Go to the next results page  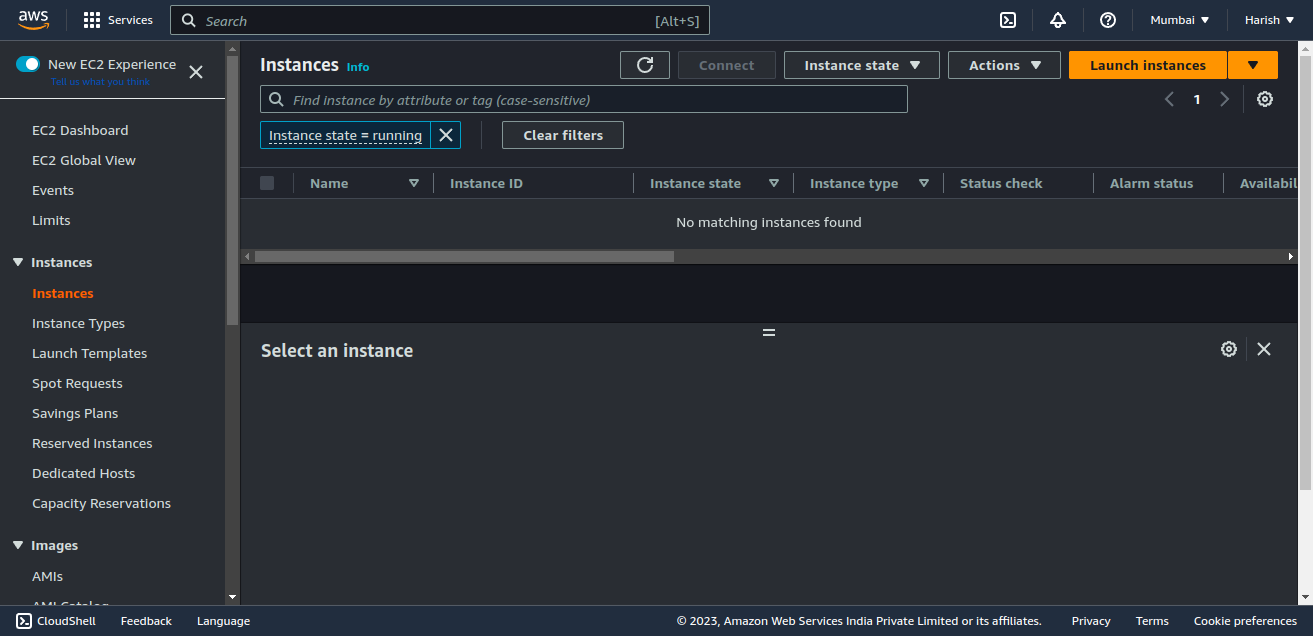click(1224, 99)
